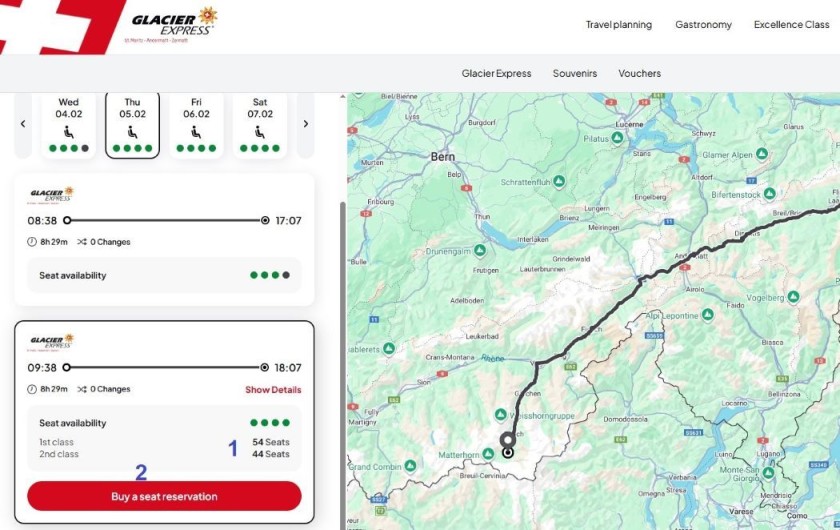Click the Drunengalm marker on map

pos(480,250)
